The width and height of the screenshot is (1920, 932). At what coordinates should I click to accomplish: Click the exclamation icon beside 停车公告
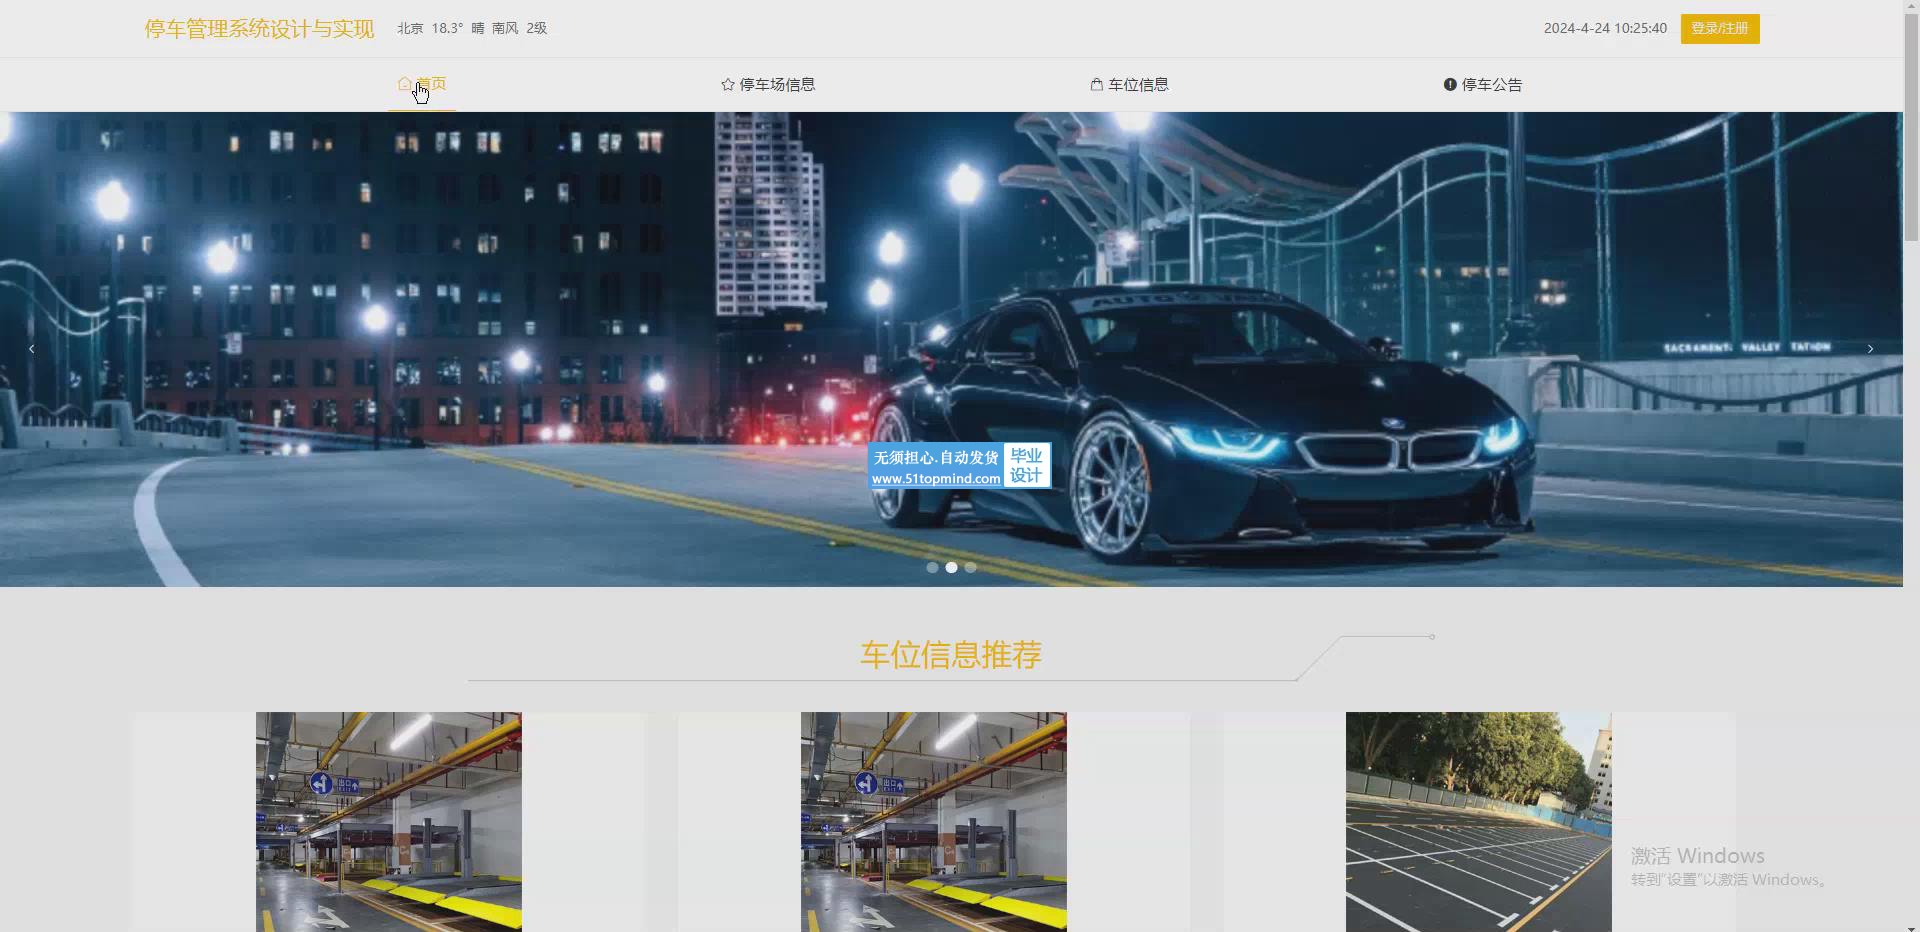(1450, 85)
